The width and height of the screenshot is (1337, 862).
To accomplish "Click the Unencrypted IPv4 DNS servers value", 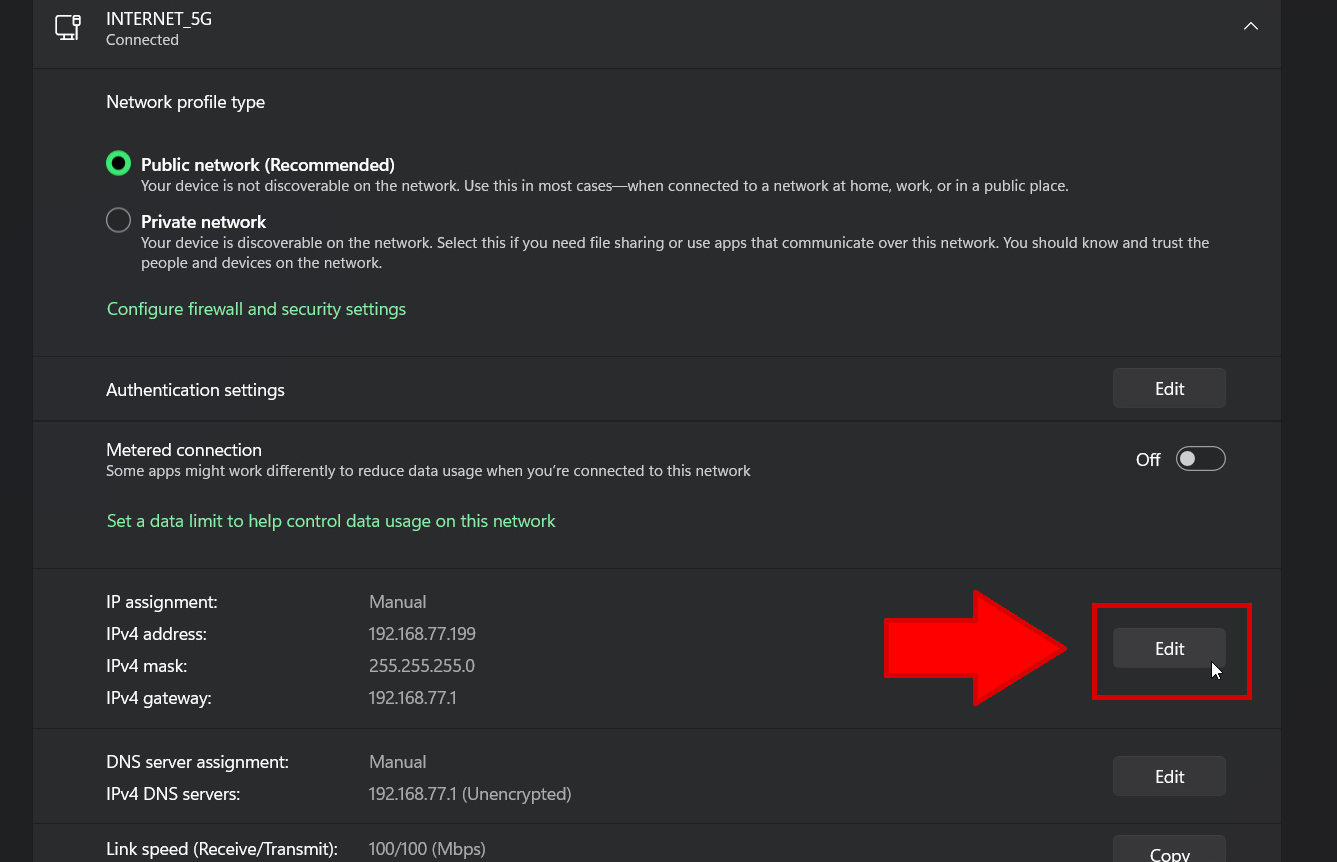I will click(x=469, y=794).
